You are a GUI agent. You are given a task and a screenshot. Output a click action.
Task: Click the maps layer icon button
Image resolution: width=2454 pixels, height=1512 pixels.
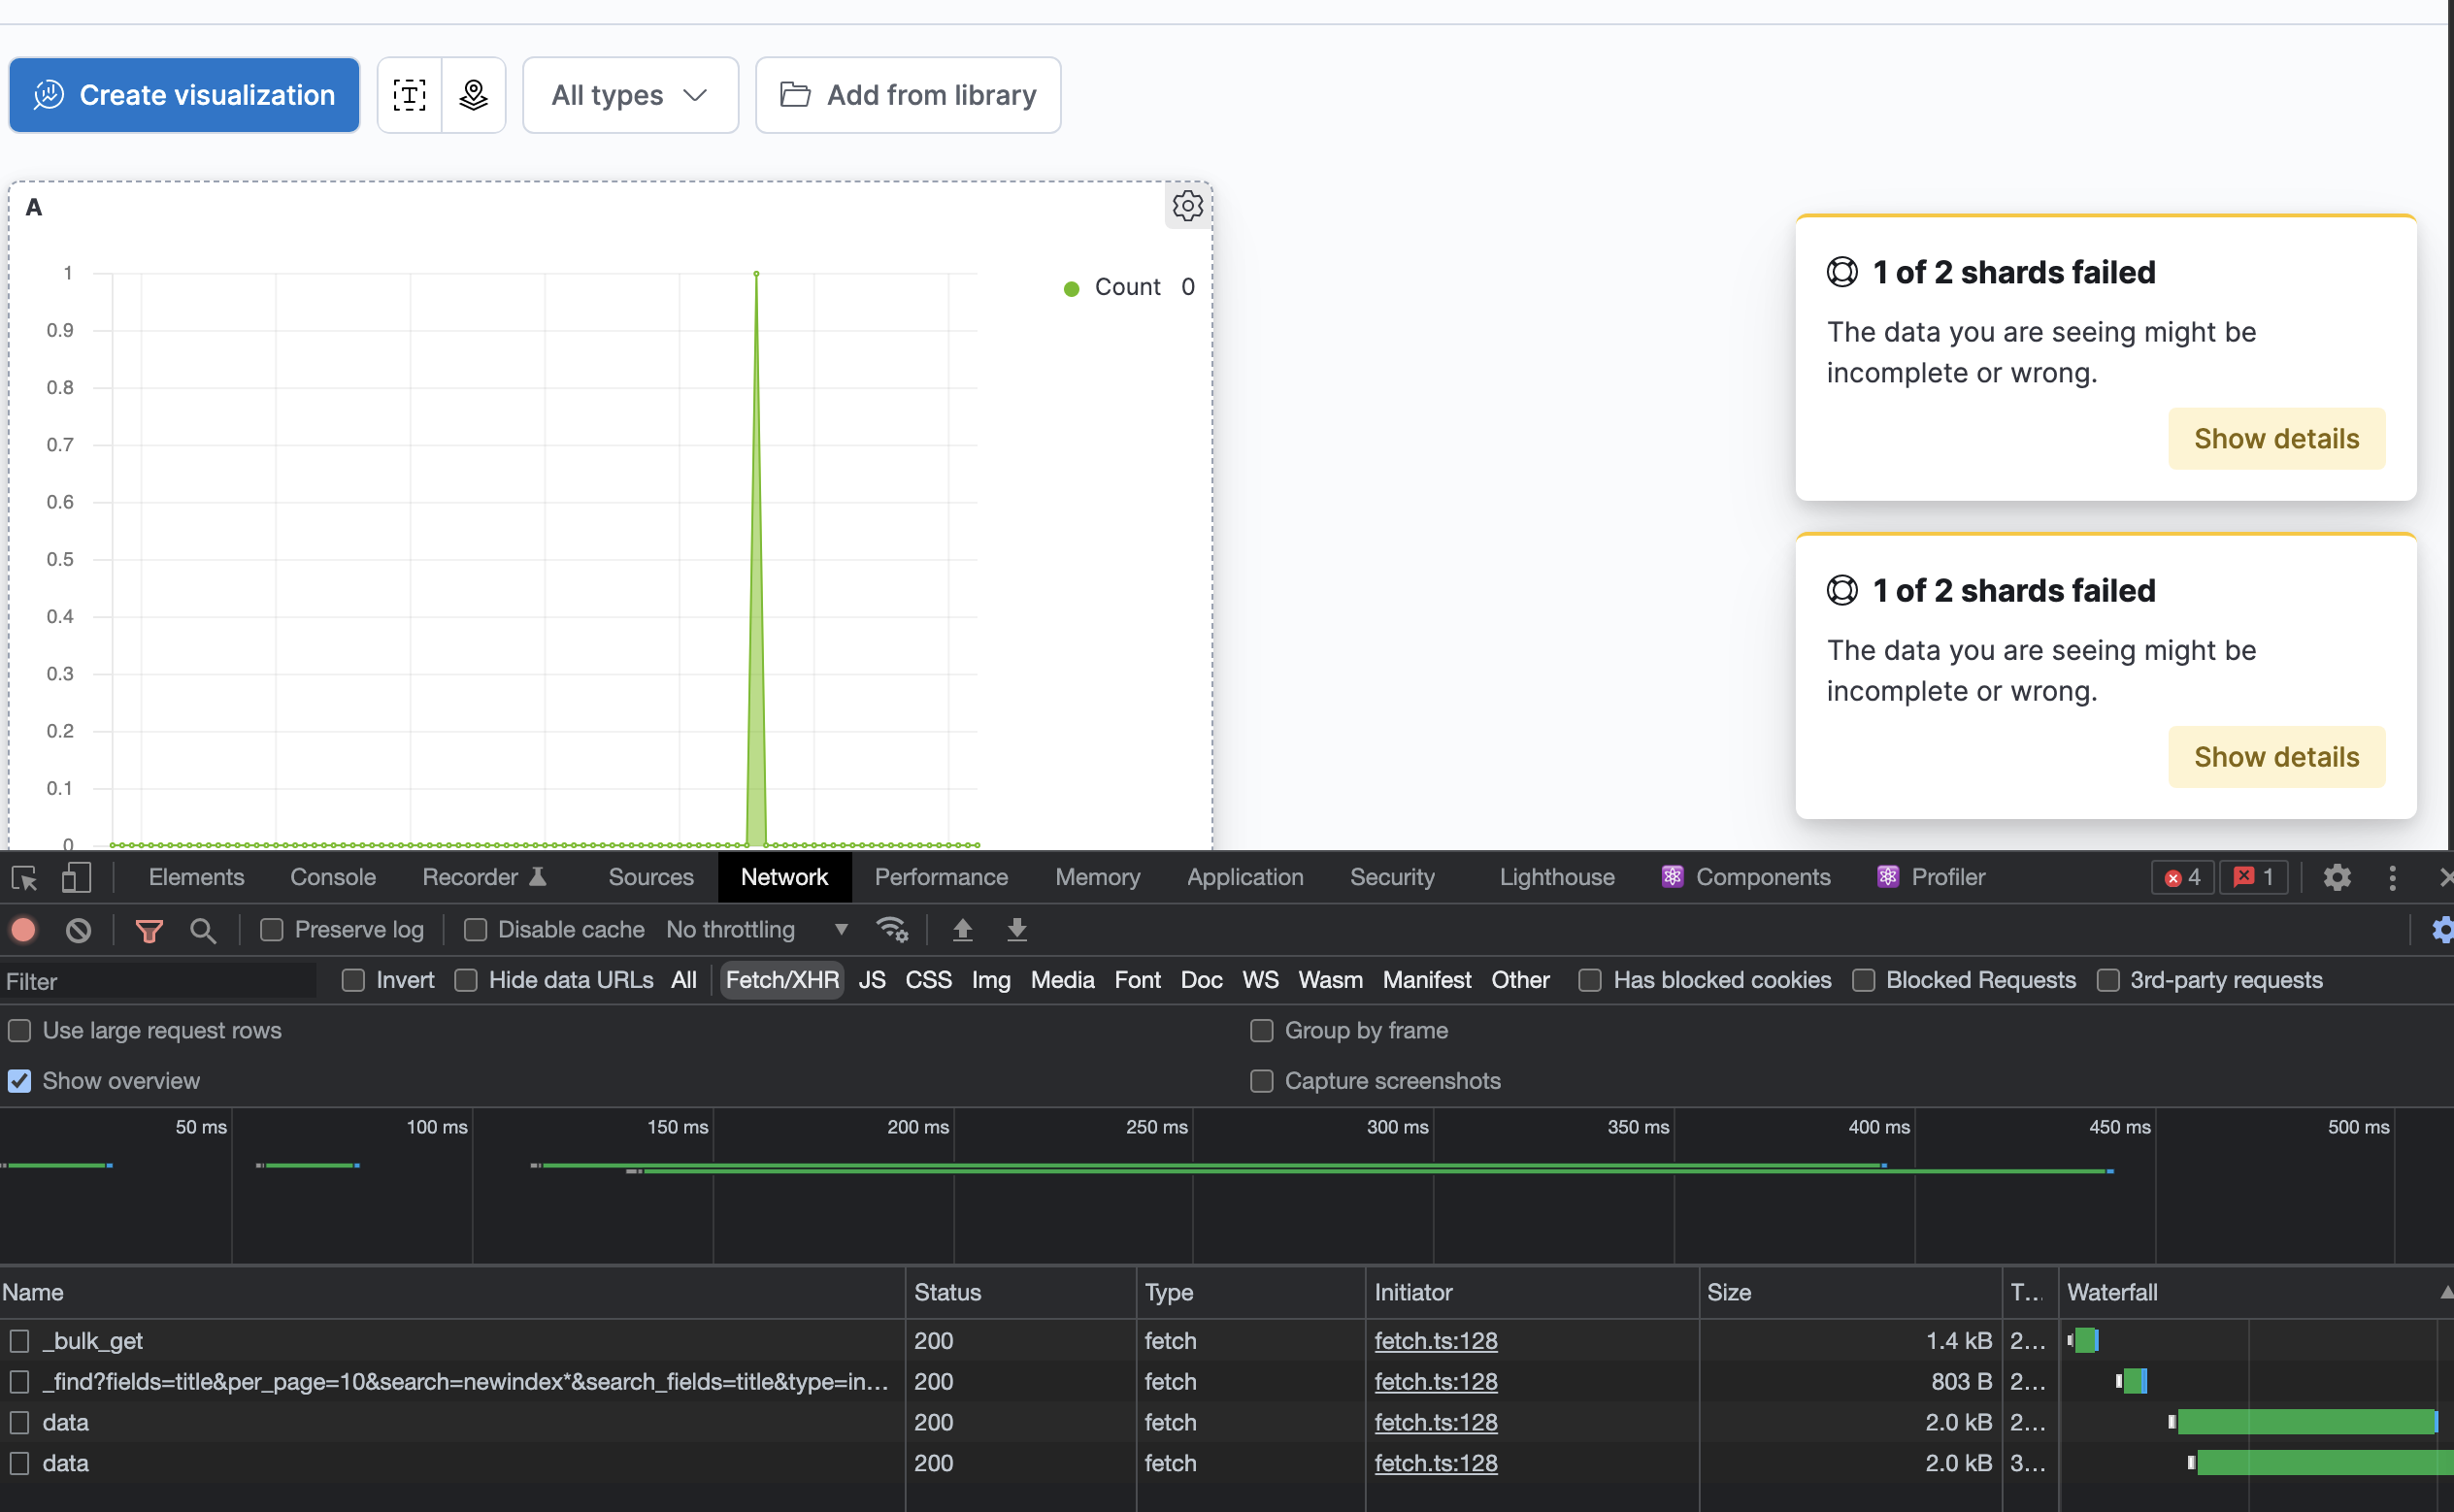pos(473,95)
